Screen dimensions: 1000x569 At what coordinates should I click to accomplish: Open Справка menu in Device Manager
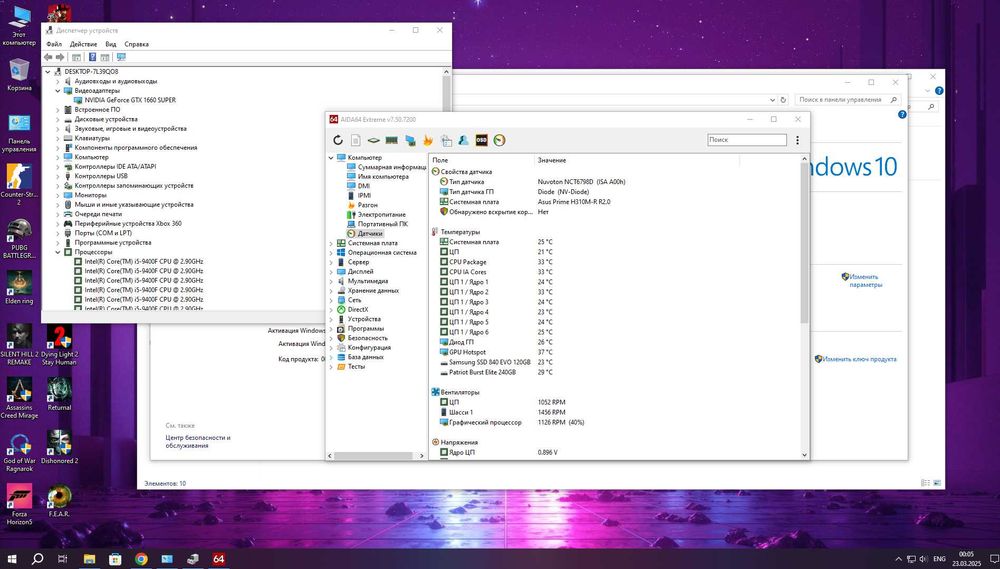[x=136, y=44]
